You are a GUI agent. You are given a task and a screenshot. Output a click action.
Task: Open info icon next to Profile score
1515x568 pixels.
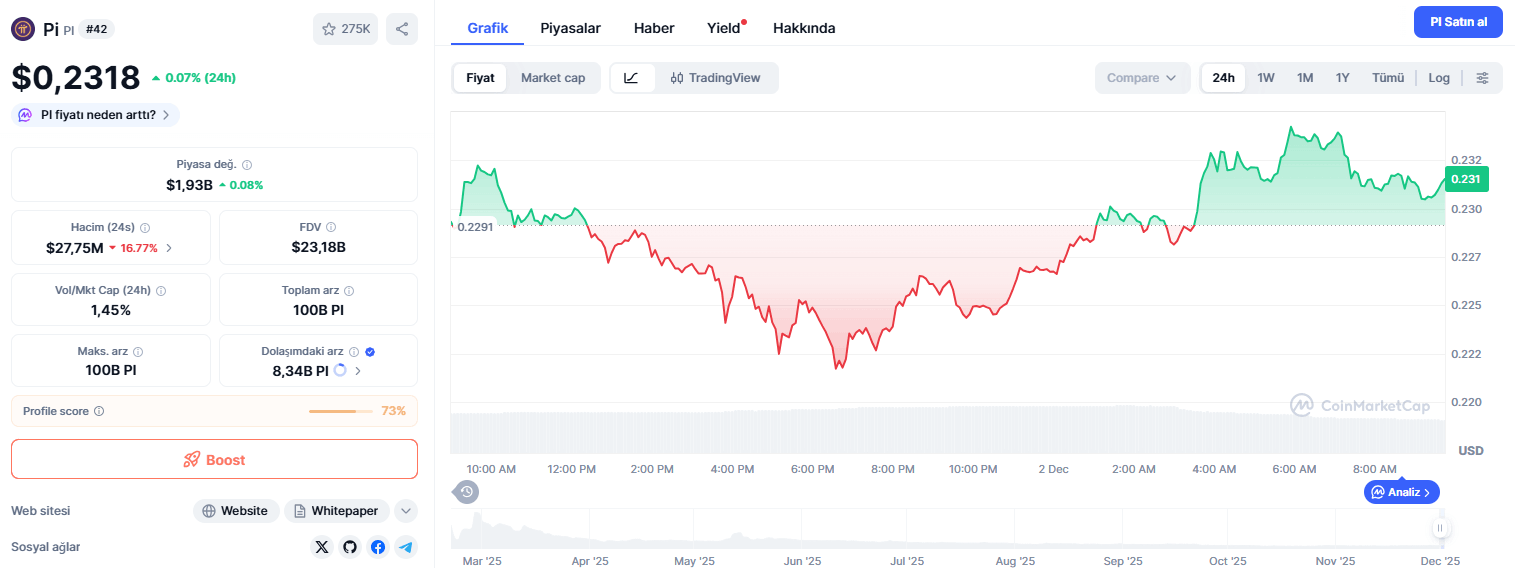coord(99,411)
